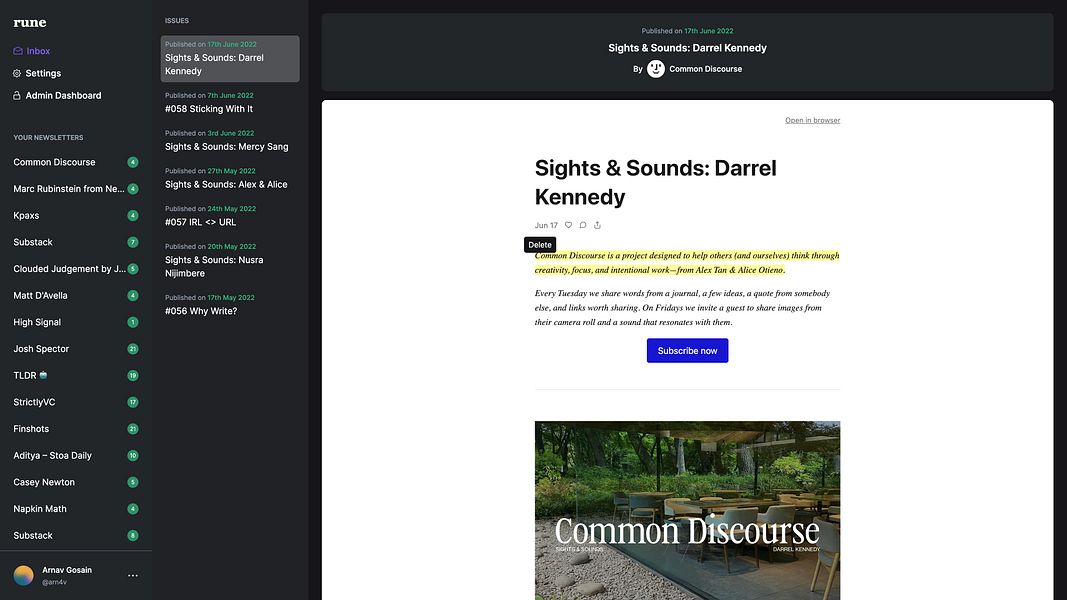The image size is (1067, 600).
Task: Click the unread badge beside TLDR
Action: point(133,376)
